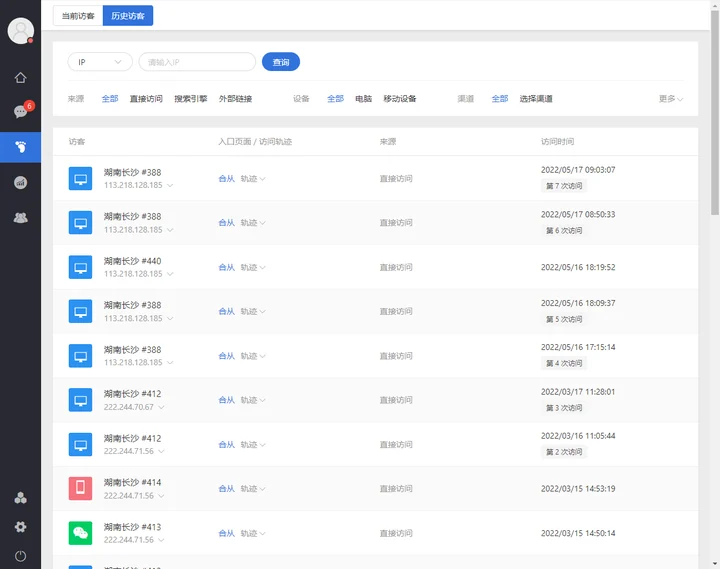Select 全部 under 来源 filter

(x=110, y=99)
